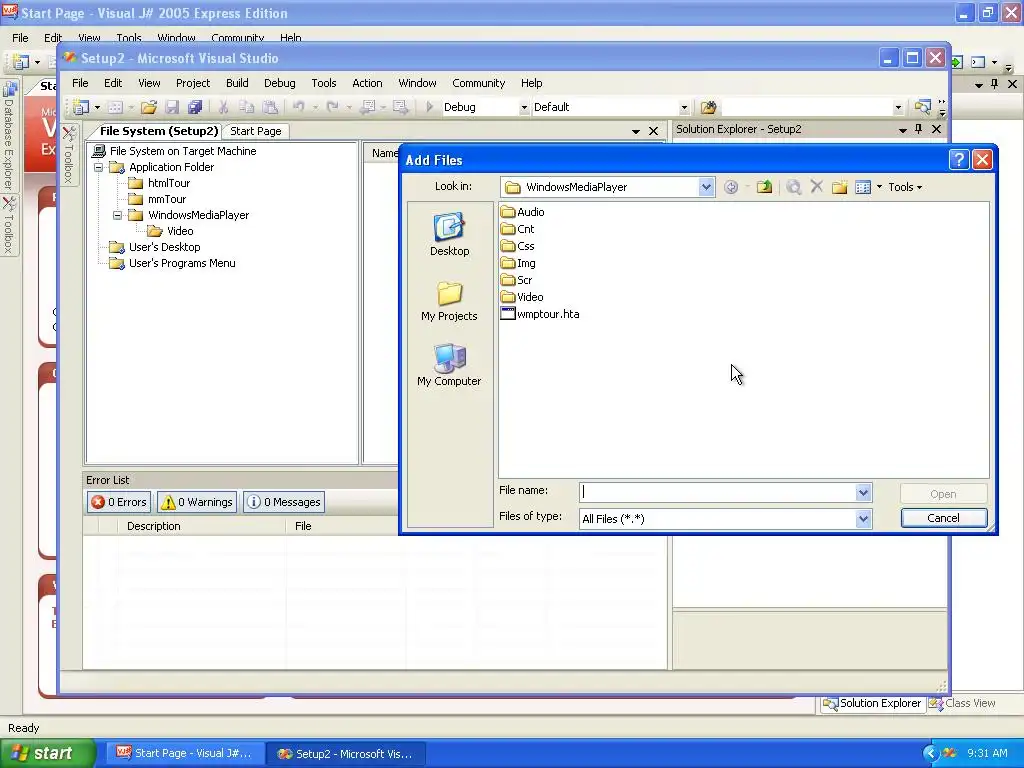1024x768 pixels.
Task: Open the Action menu
Action: (x=367, y=83)
